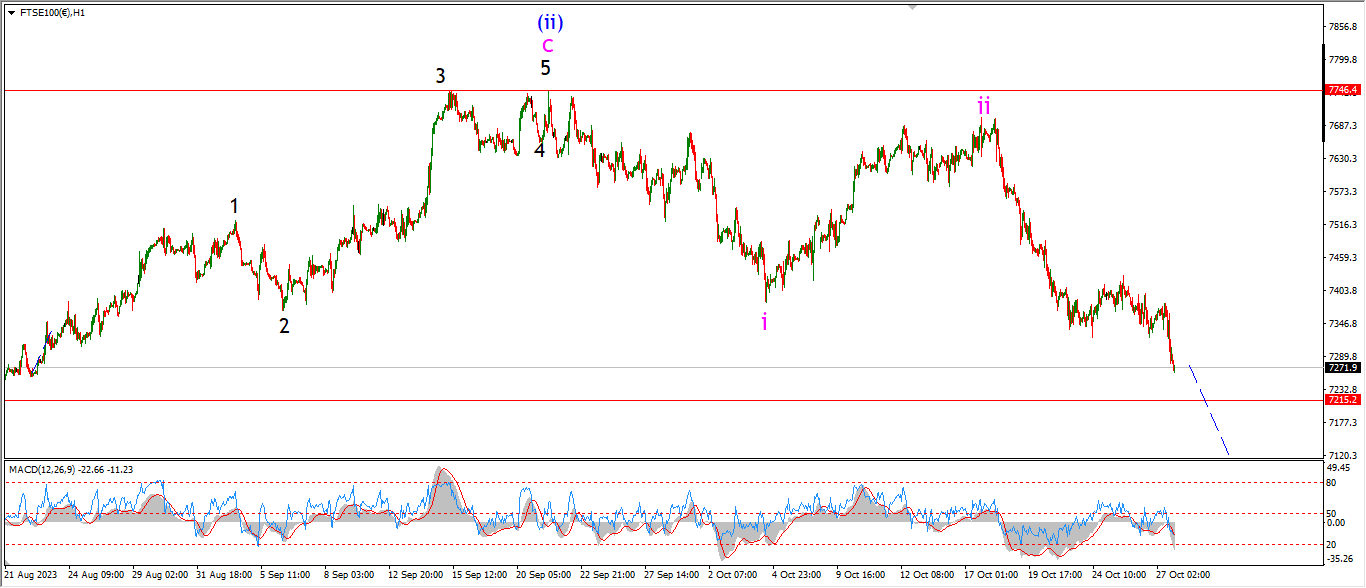Open the dropdown arrow beside FTSE100 chart title
Image resolution: width=1366 pixels, height=588 pixels.
[10, 13]
